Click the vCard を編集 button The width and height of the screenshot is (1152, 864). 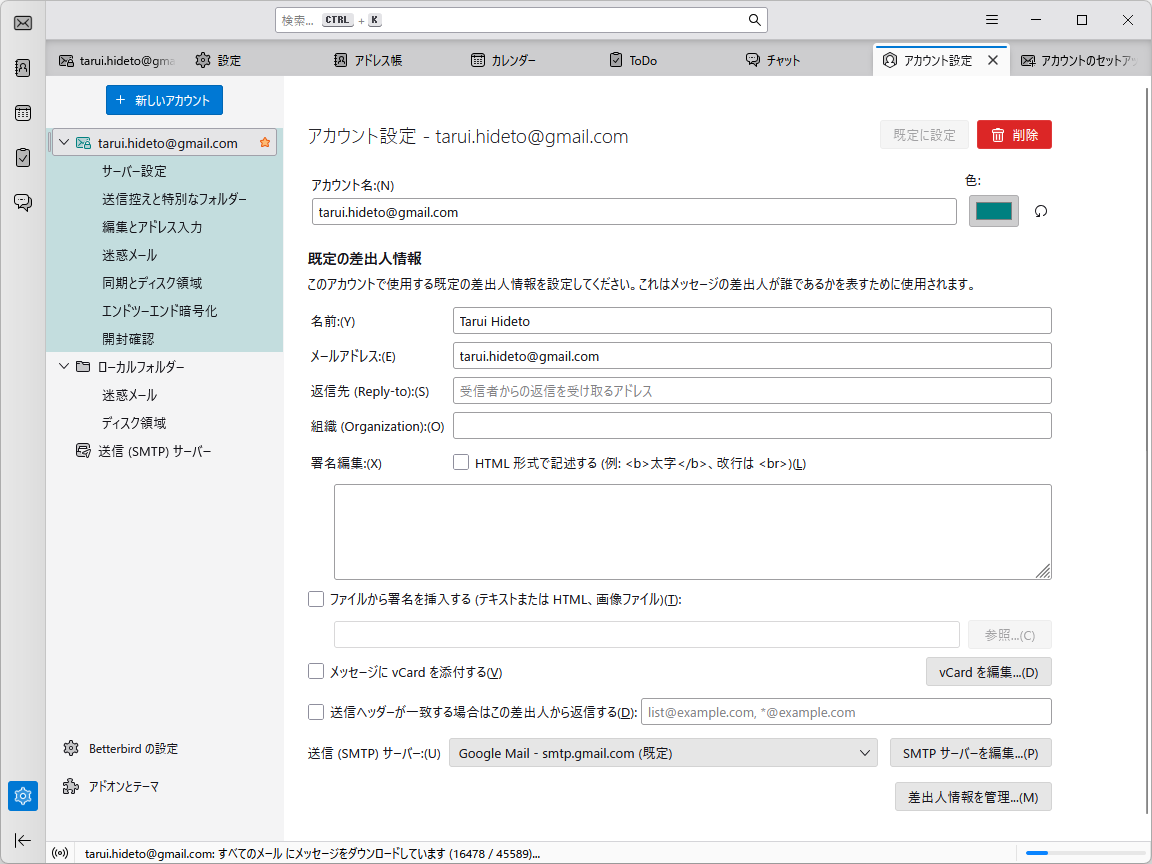click(988, 672)
